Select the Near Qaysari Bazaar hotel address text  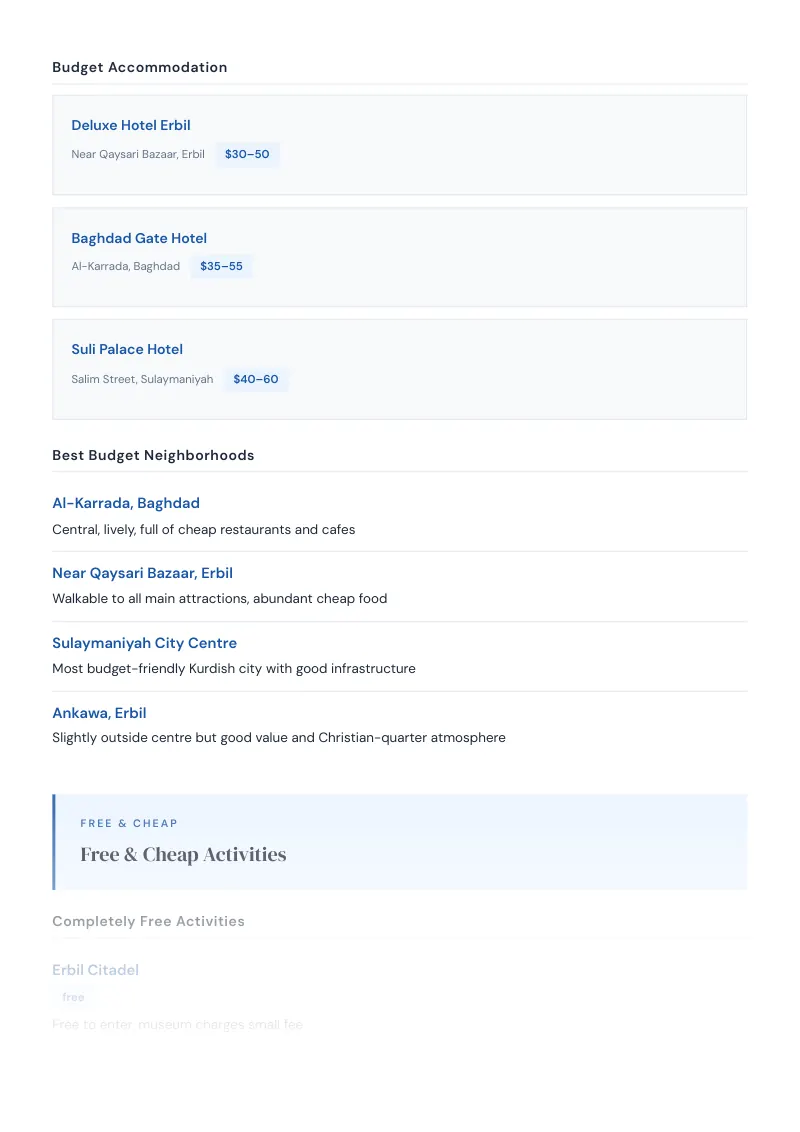[138, 154]
